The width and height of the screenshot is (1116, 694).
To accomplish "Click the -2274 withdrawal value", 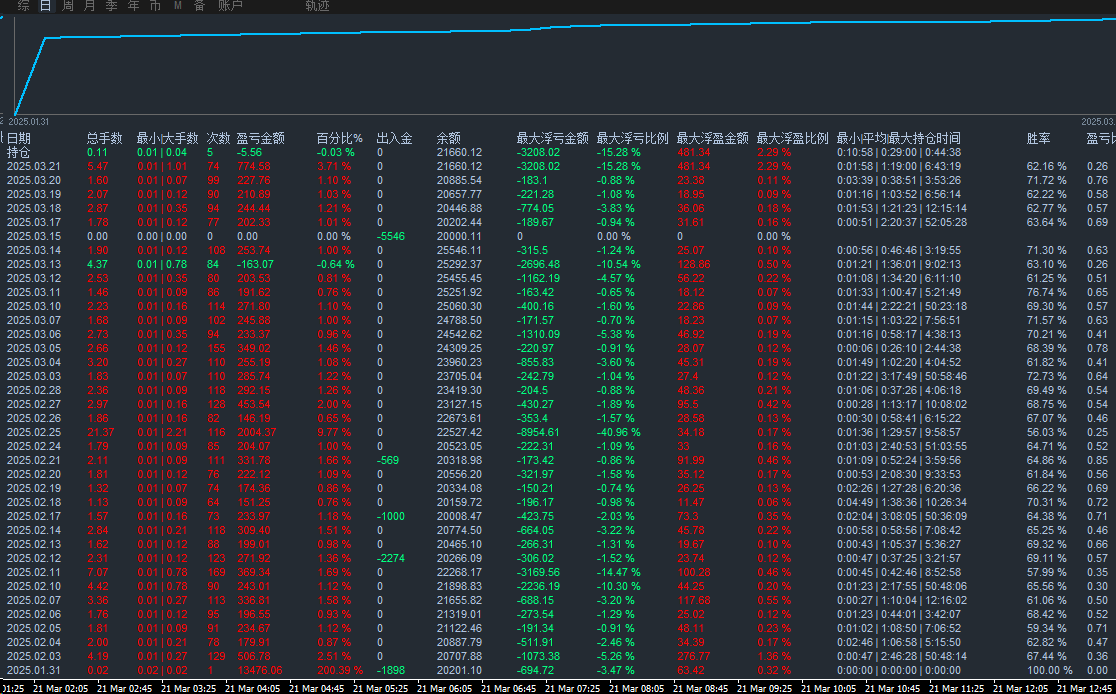I will pos(391,558).
